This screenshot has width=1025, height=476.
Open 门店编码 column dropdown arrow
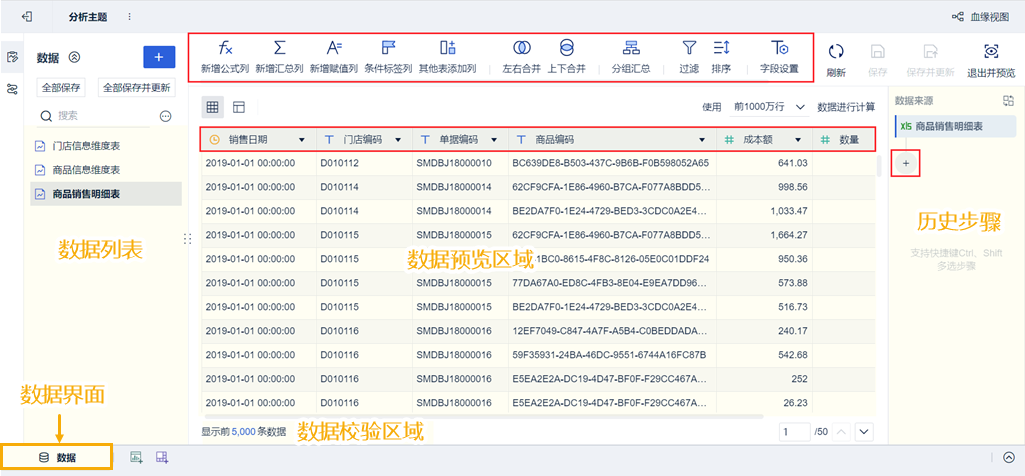pos(397,140)
